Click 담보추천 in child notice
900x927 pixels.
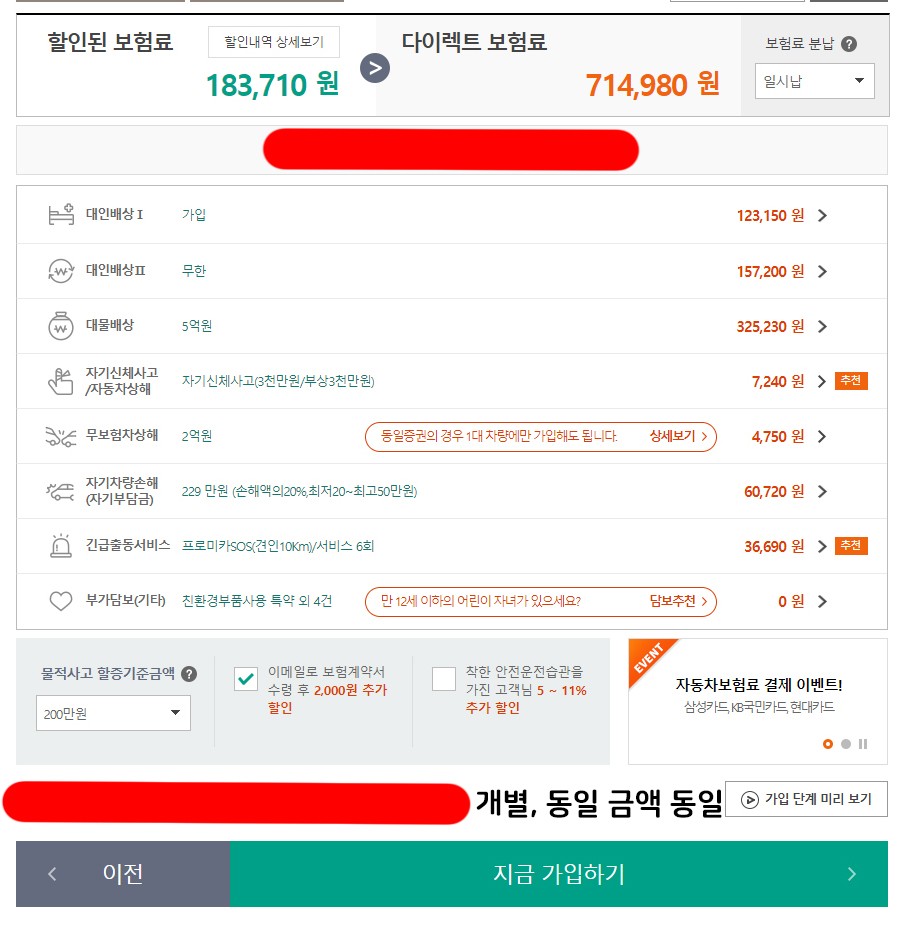pos(678,601)
